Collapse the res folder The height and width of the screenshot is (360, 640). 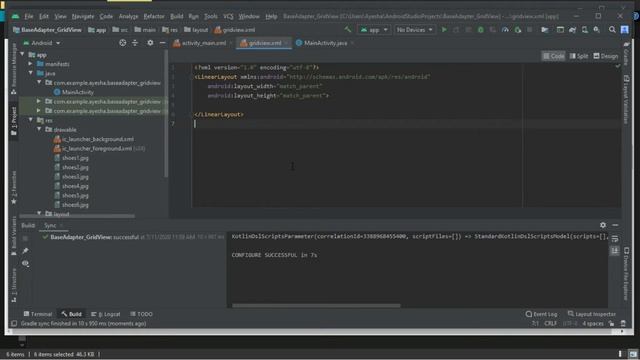coord(31,120)
